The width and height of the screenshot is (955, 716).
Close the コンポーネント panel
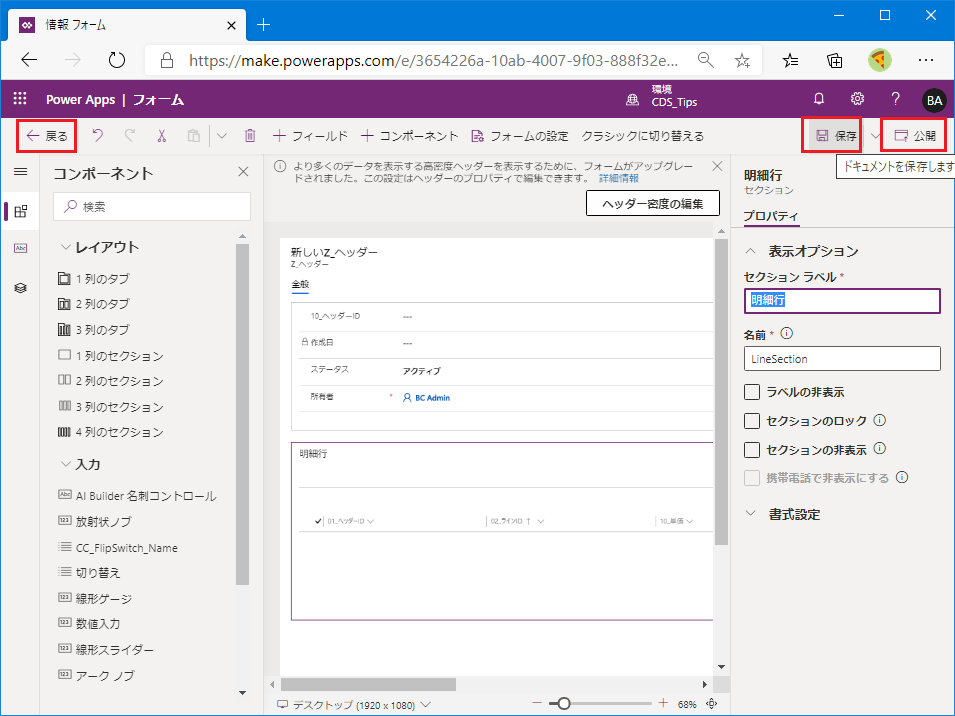pos(243,172)
